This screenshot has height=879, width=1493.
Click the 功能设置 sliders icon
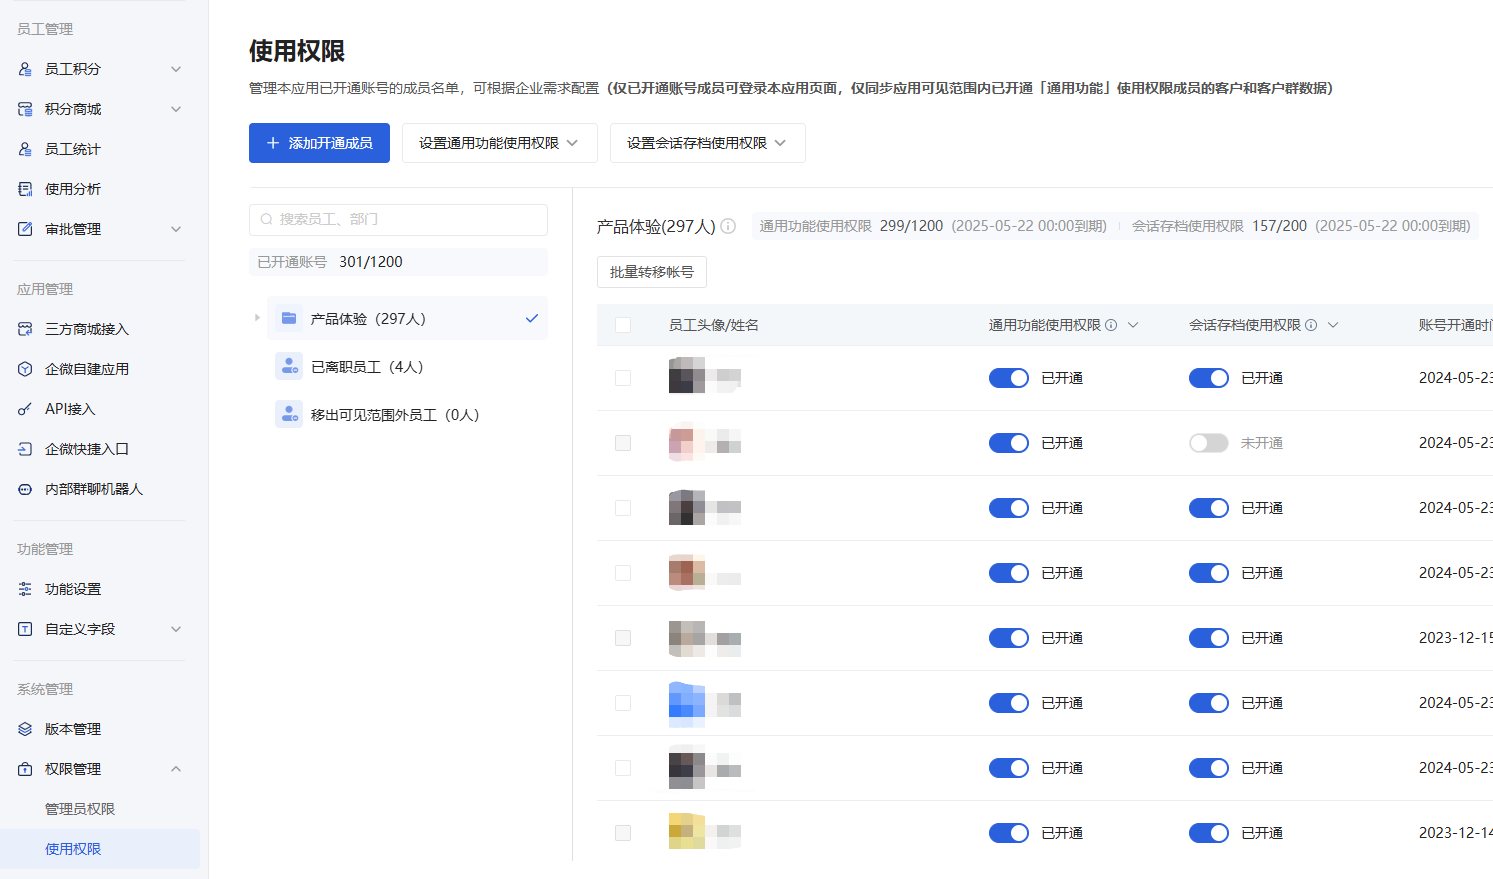coord(25,589)
